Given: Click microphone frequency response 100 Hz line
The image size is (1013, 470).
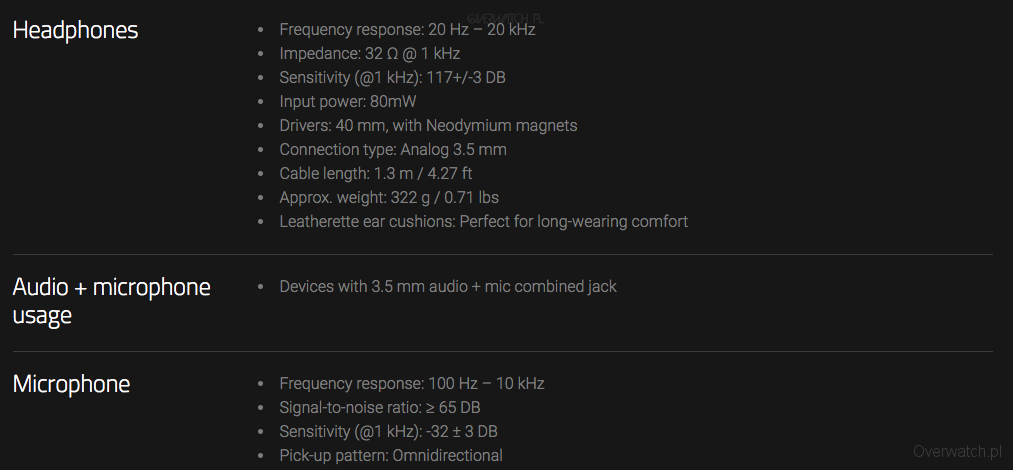Looking at the screenshot, I should point(412,384).
